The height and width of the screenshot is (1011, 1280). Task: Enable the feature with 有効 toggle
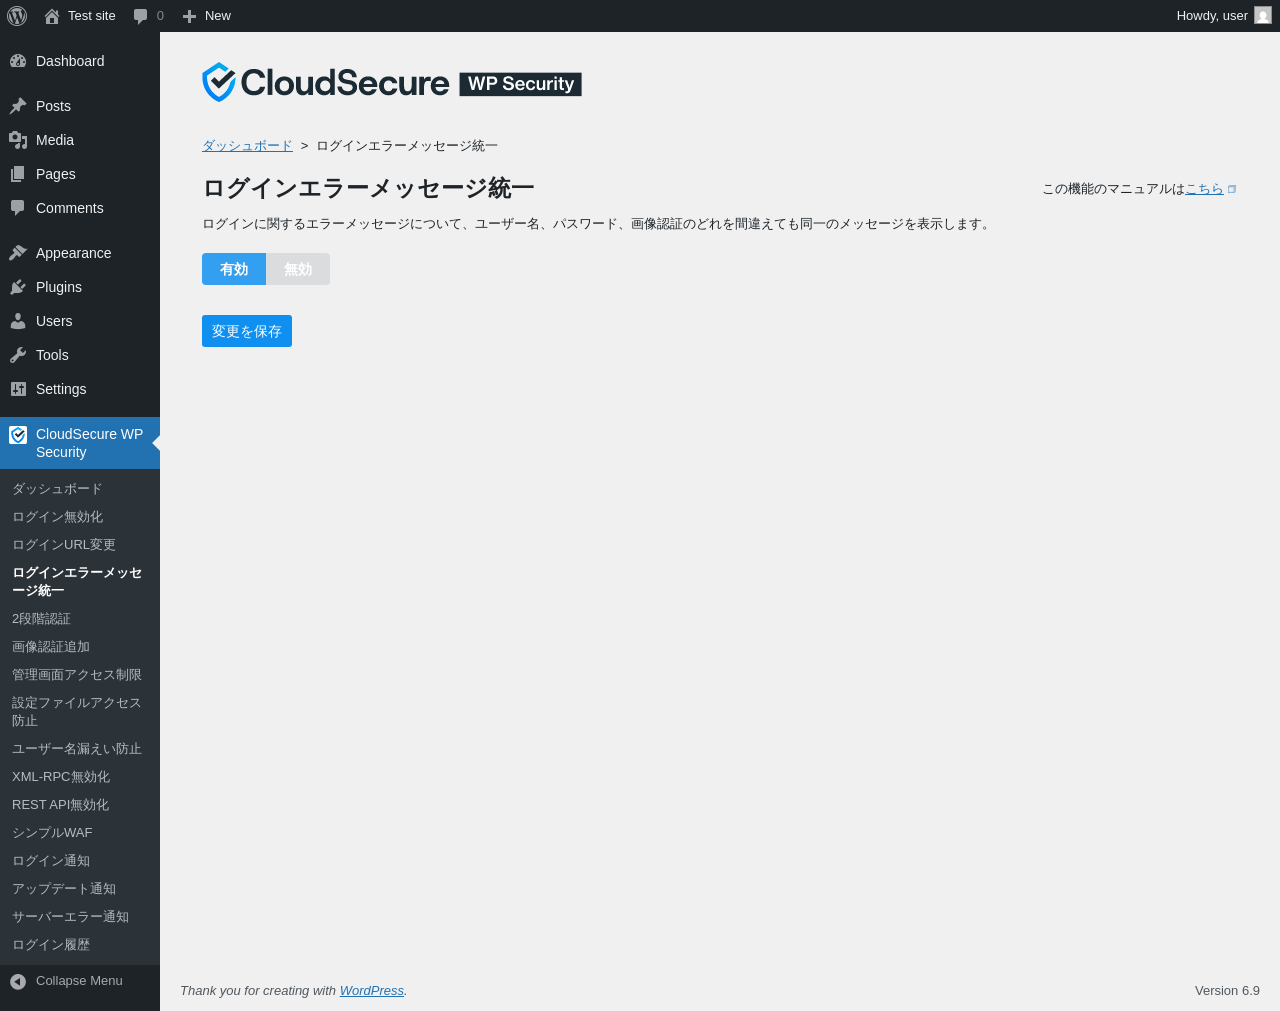(234, 269)
